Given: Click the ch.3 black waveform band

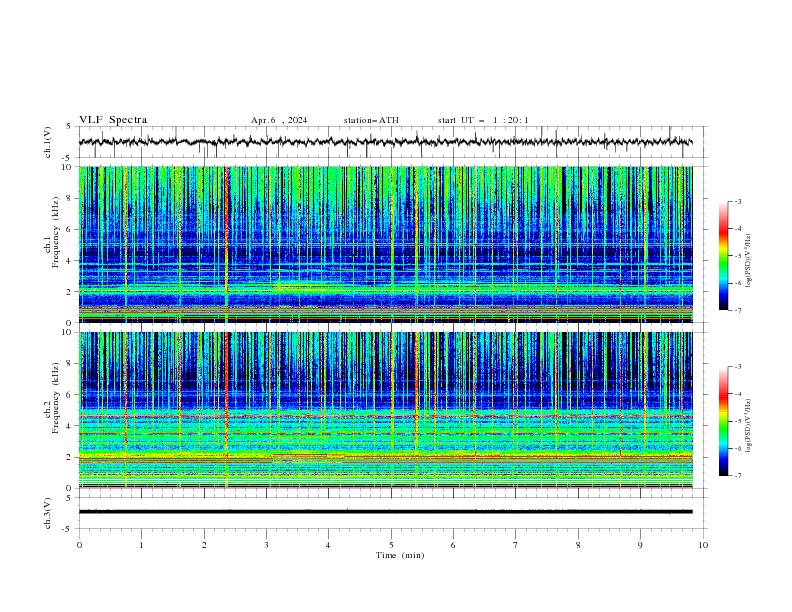Looking at the screenshot, I should pyautogui.click(x=386, y=512).
